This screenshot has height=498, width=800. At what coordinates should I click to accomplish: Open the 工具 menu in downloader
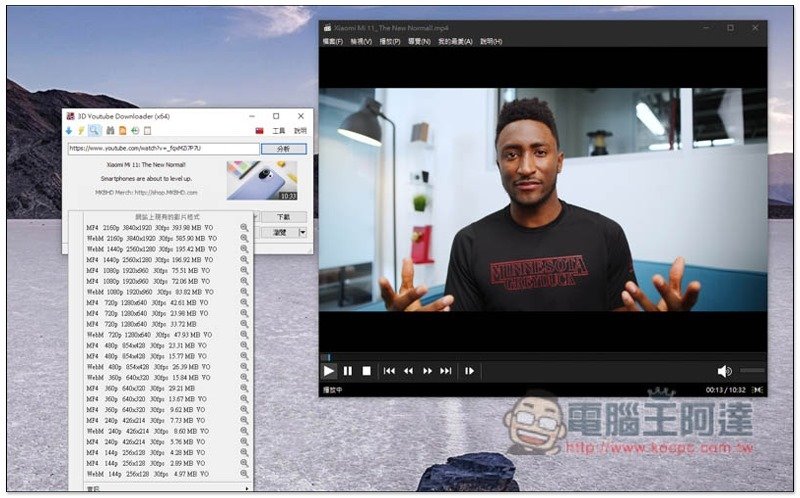(279, 131)
